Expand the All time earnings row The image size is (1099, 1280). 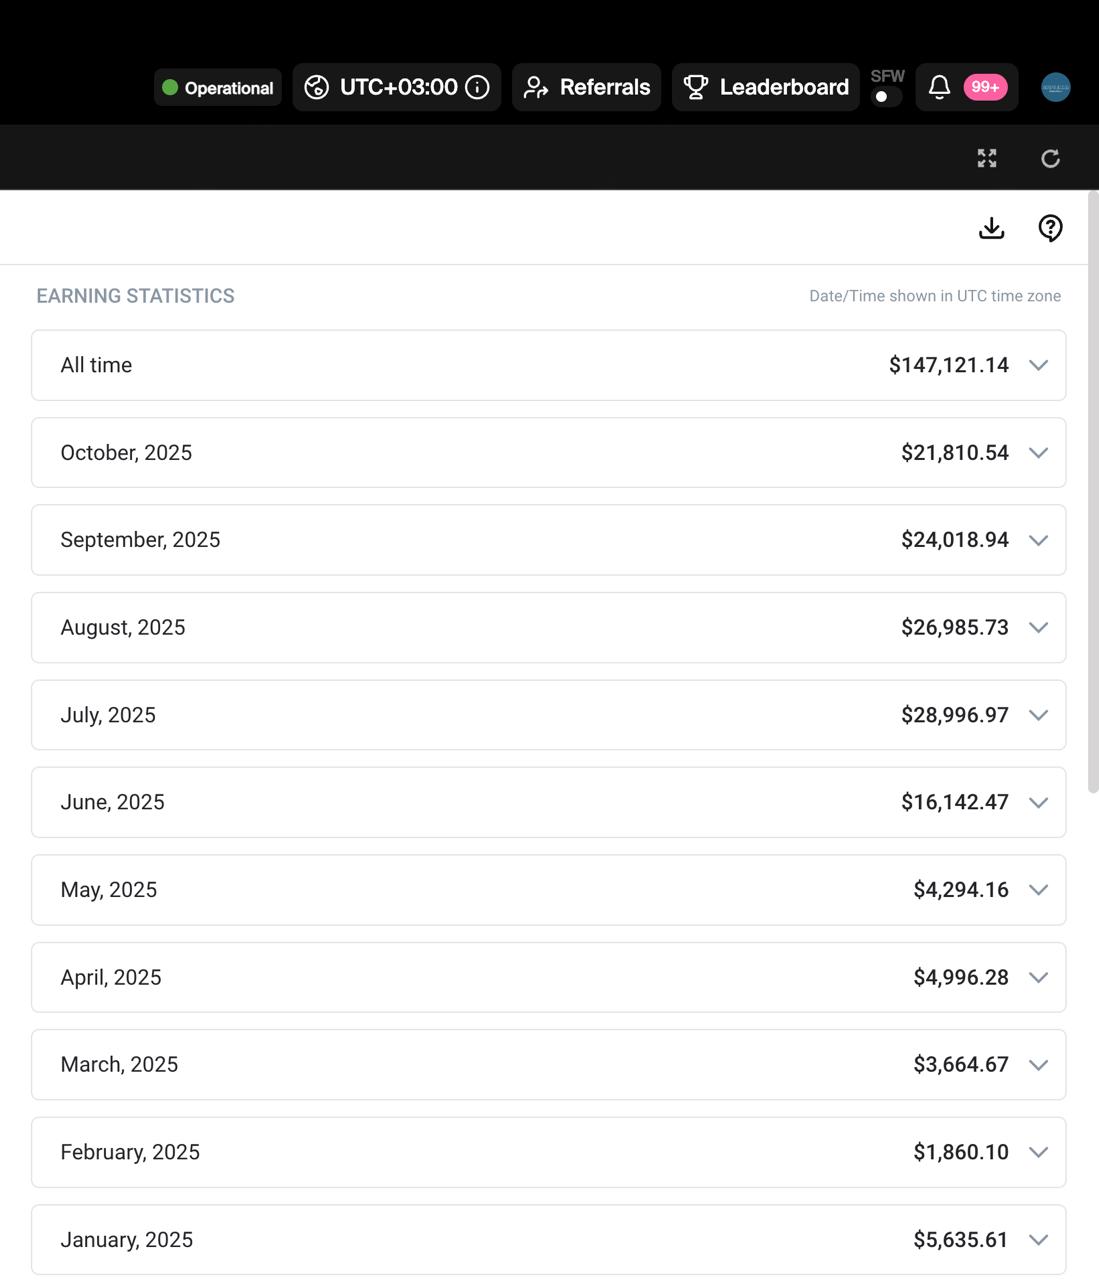click(x=1038, y=365)
